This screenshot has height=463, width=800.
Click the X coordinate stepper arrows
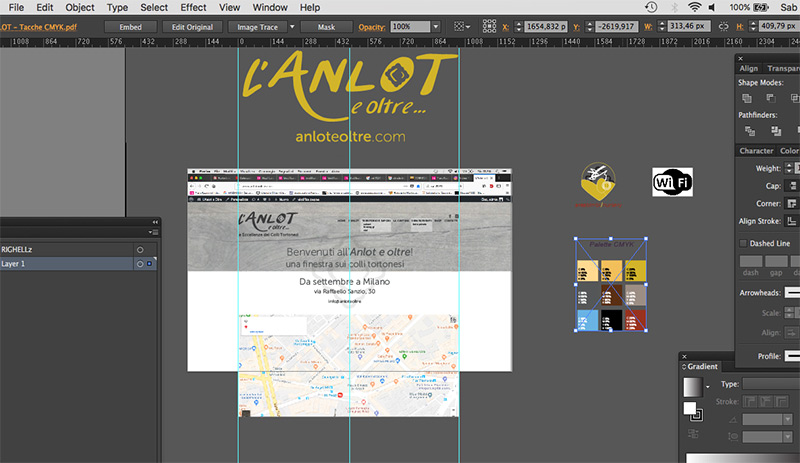pos(518,27)
